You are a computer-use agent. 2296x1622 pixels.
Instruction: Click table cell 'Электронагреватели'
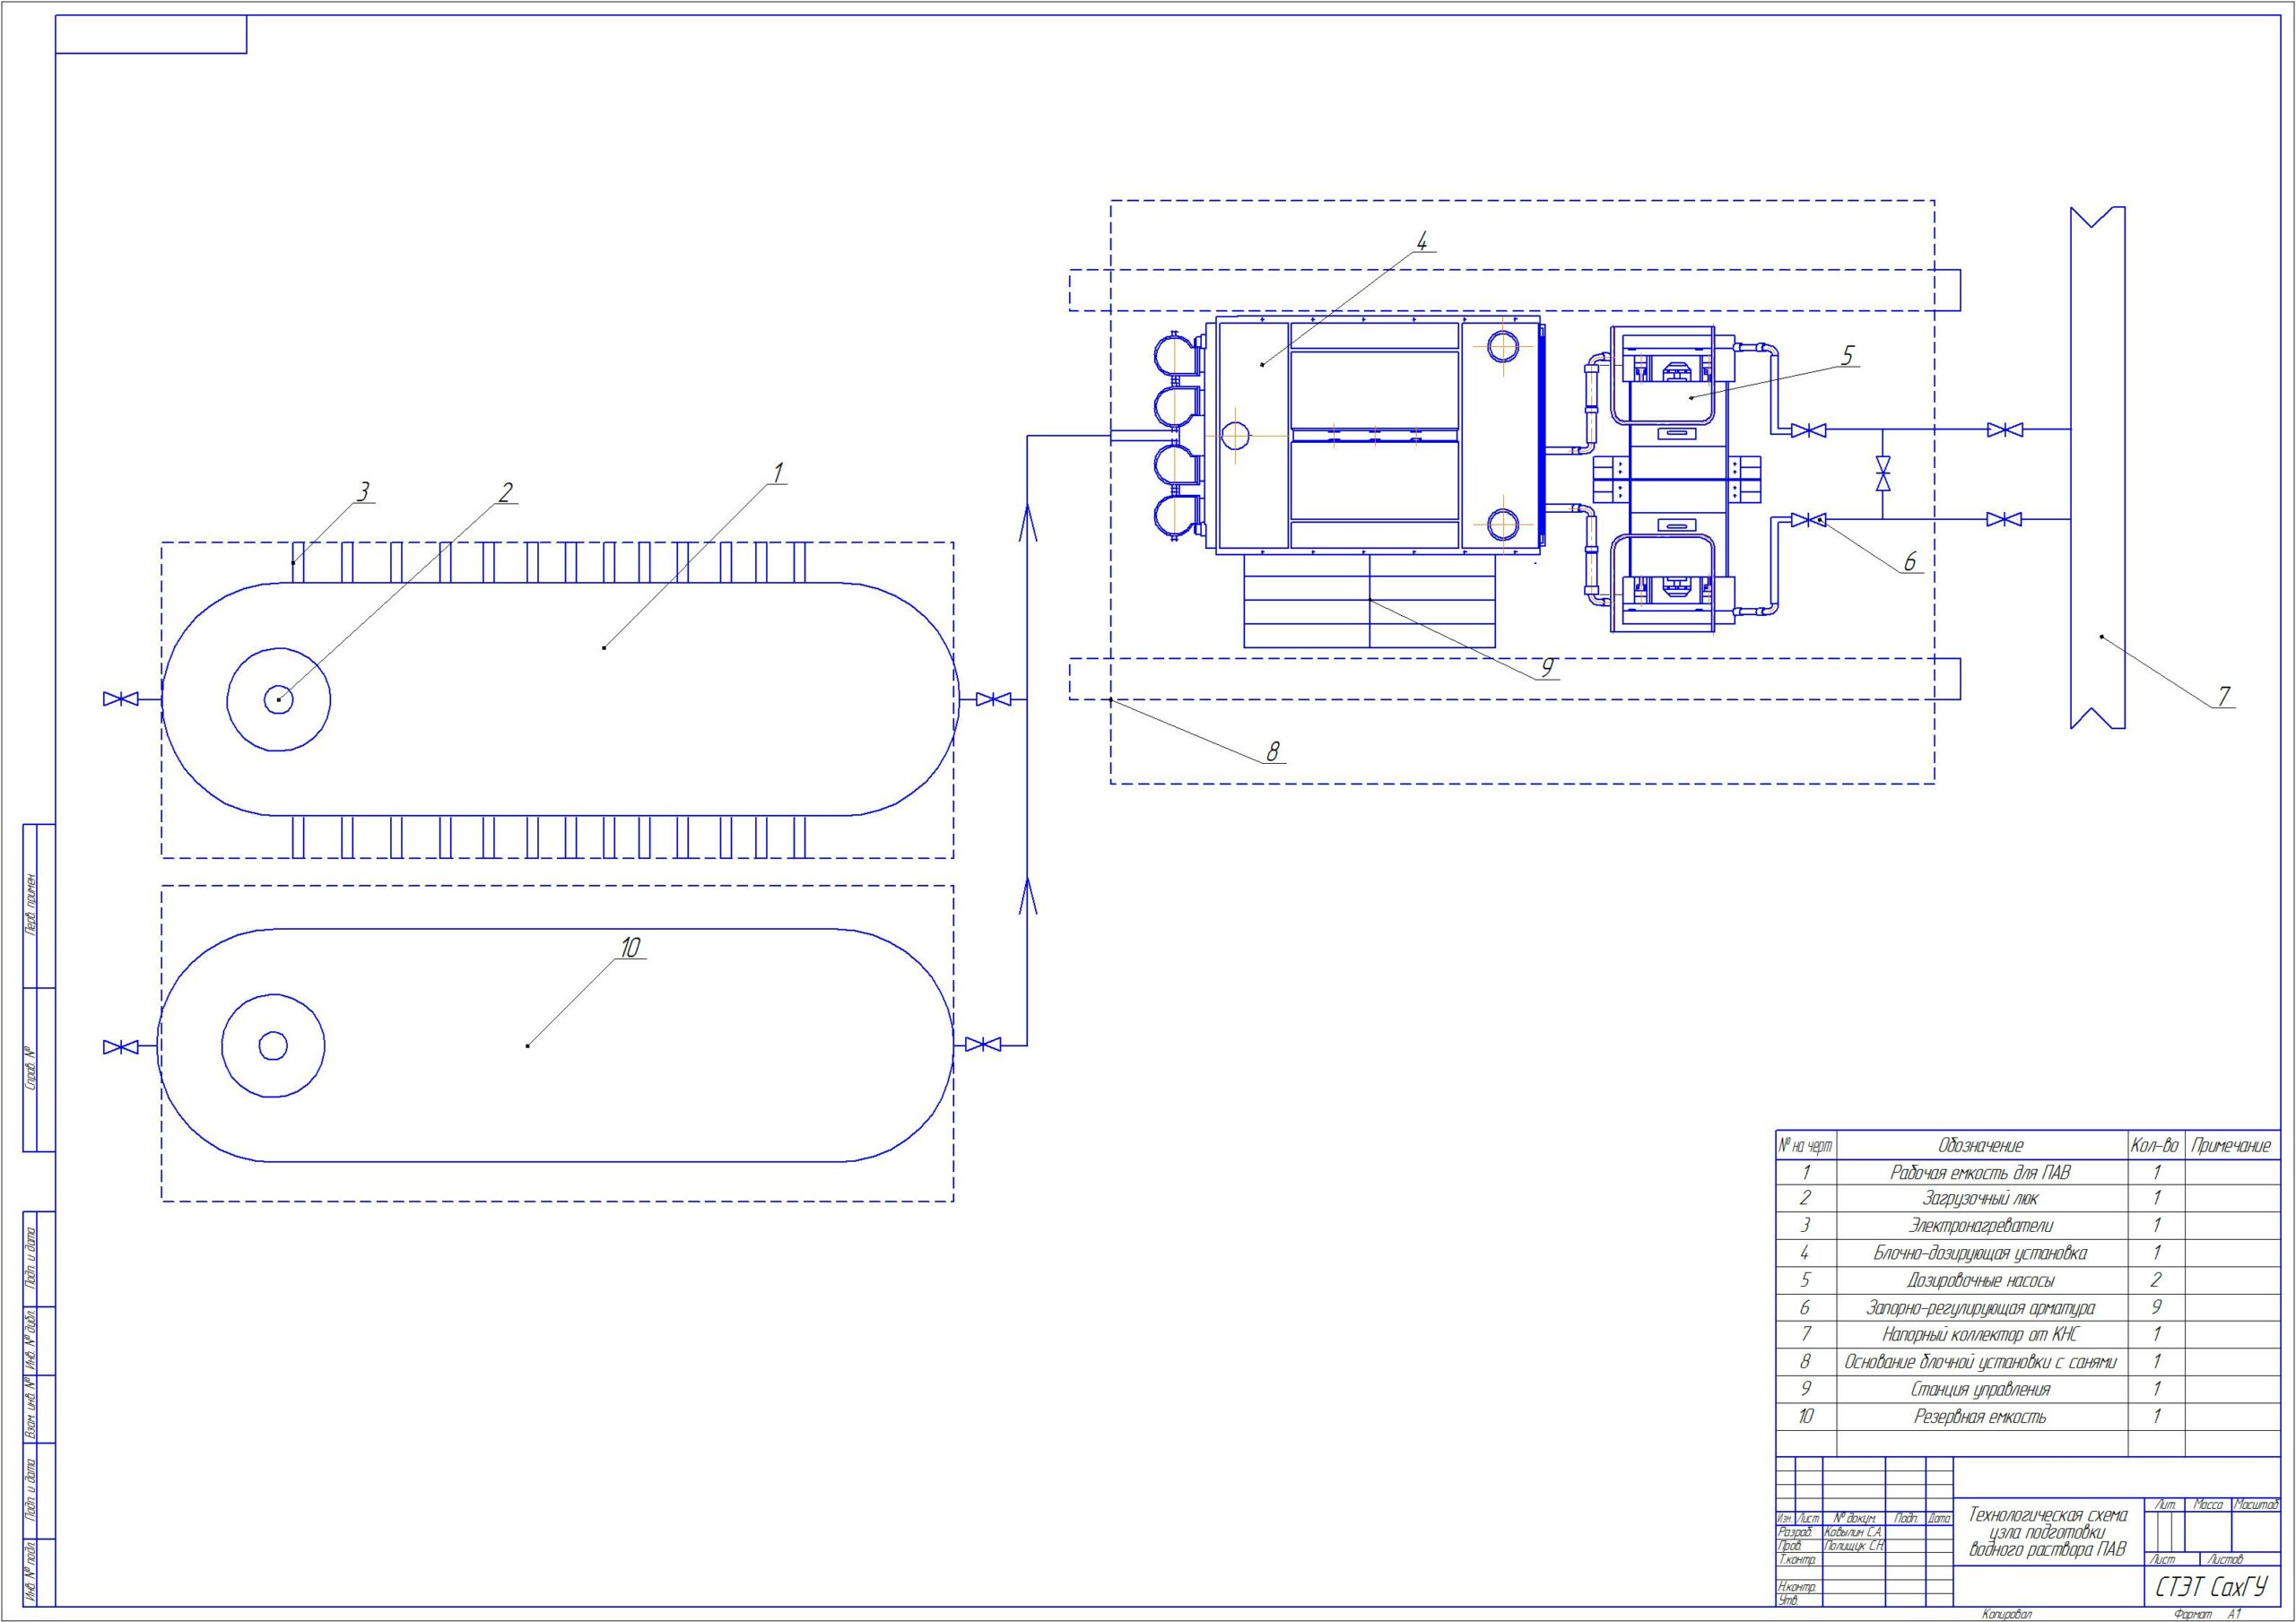click(1981, 1226)
